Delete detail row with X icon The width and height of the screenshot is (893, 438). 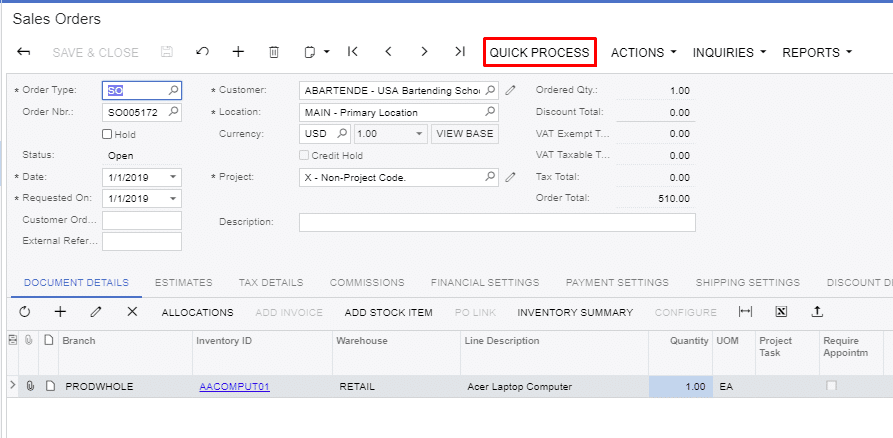pos(132,312)
